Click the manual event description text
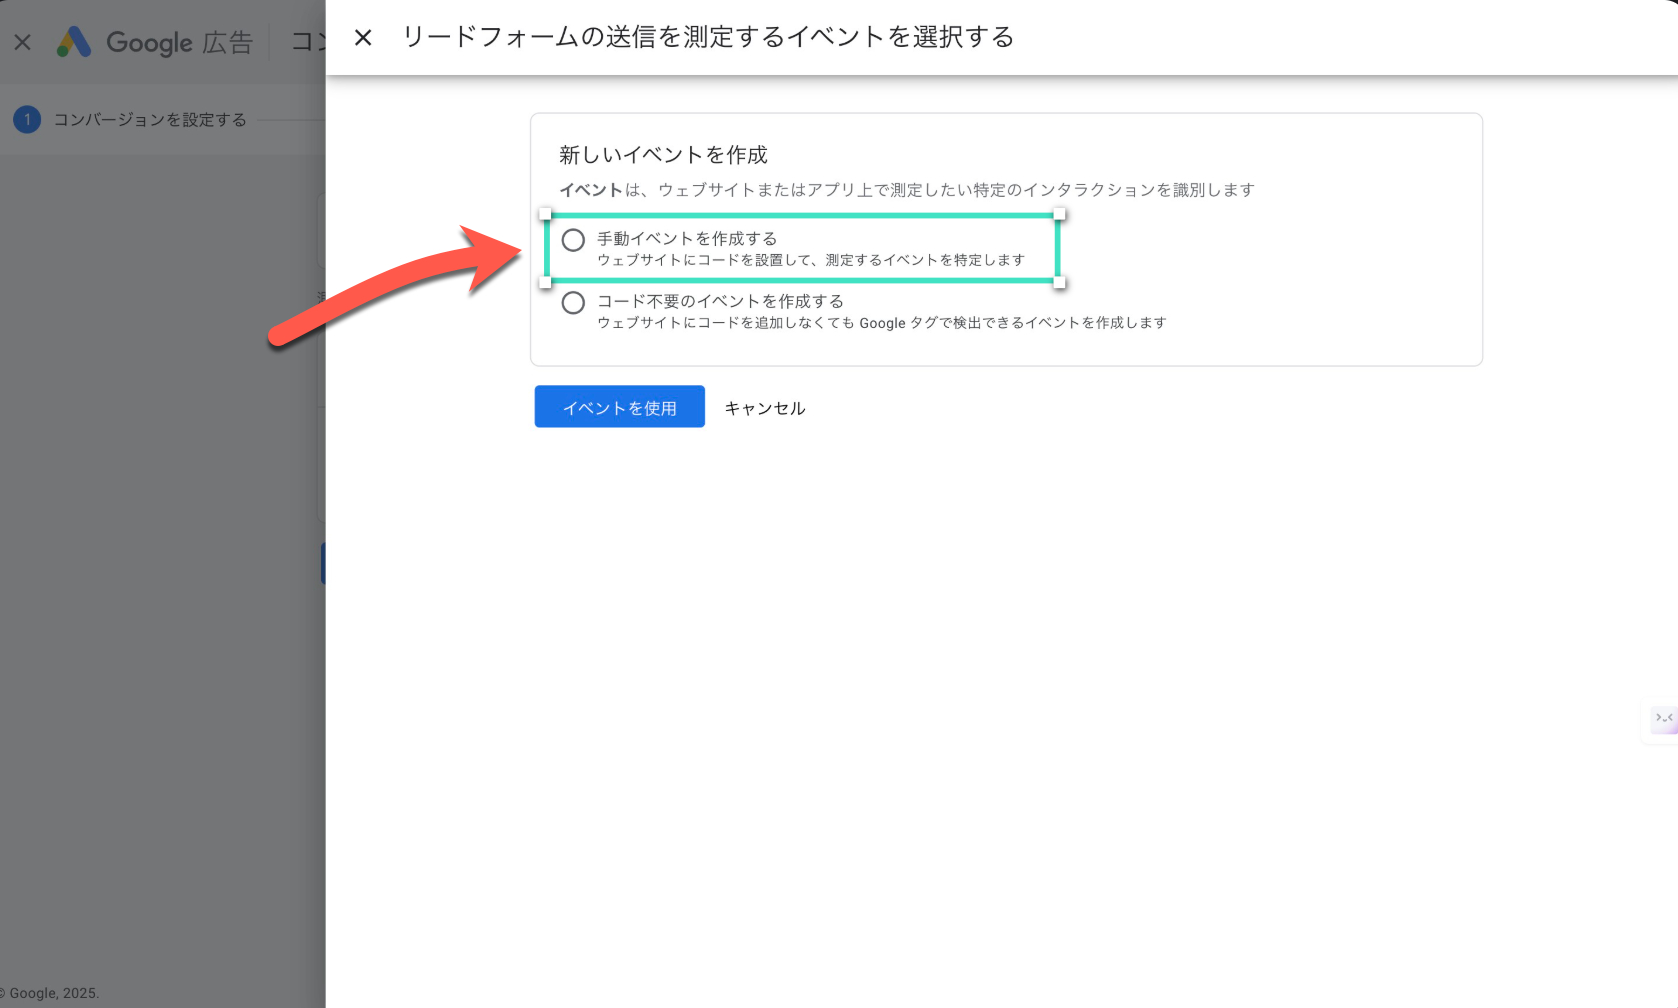Screen dimensions: 1678x1008 click(811, 260)
